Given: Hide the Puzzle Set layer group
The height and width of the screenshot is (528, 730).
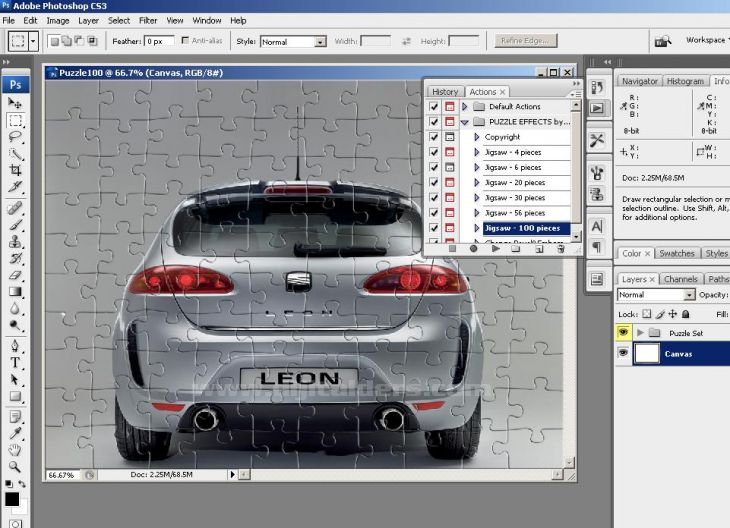Looking at the screenshot, I should 623,332.
